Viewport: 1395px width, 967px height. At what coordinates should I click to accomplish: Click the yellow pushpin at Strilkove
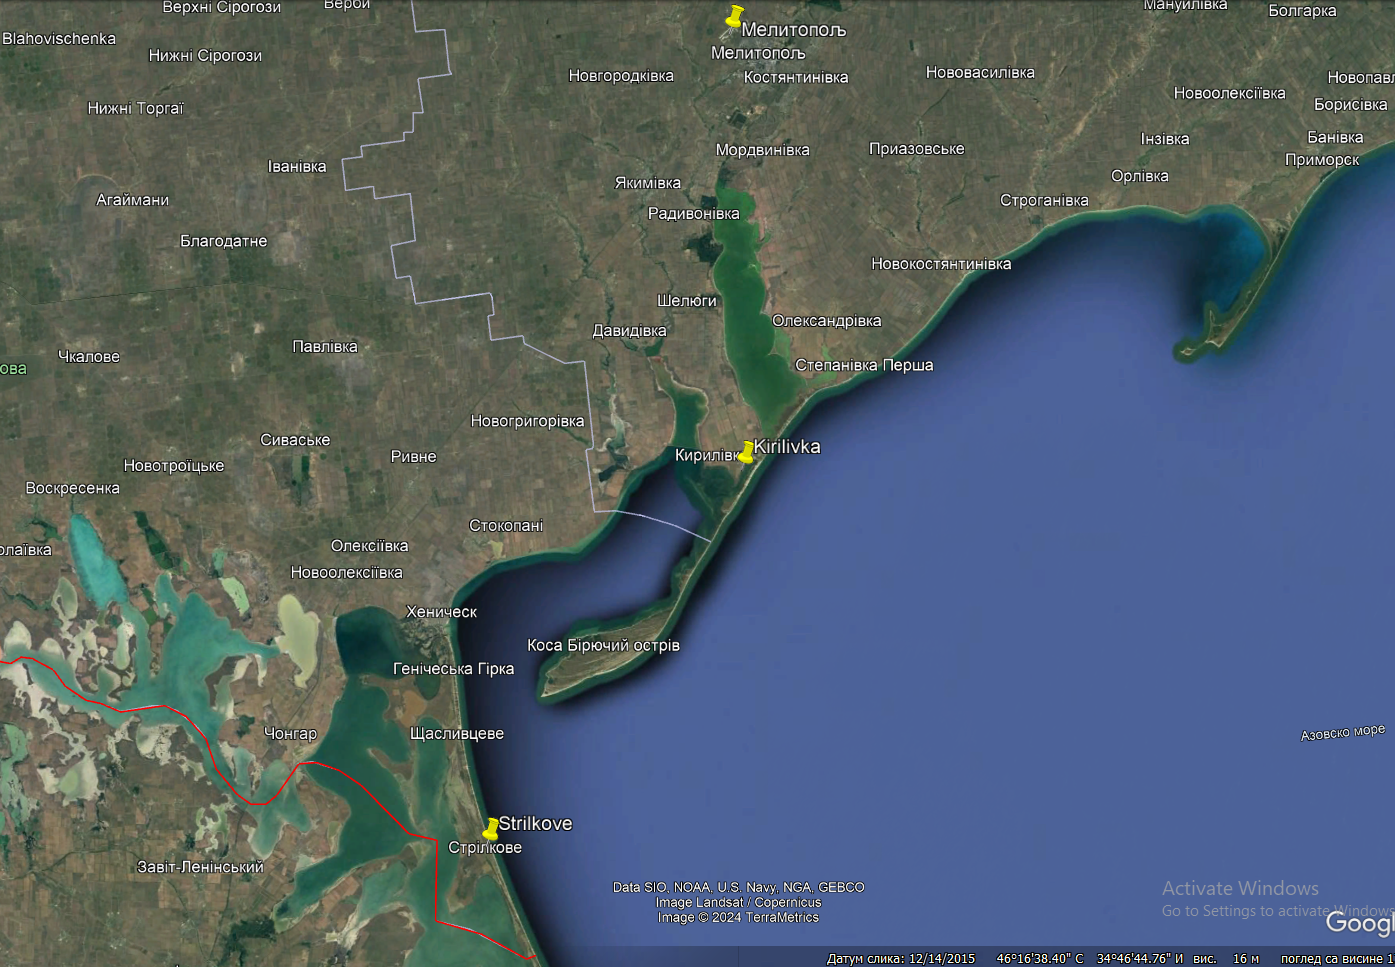[490, 829]
